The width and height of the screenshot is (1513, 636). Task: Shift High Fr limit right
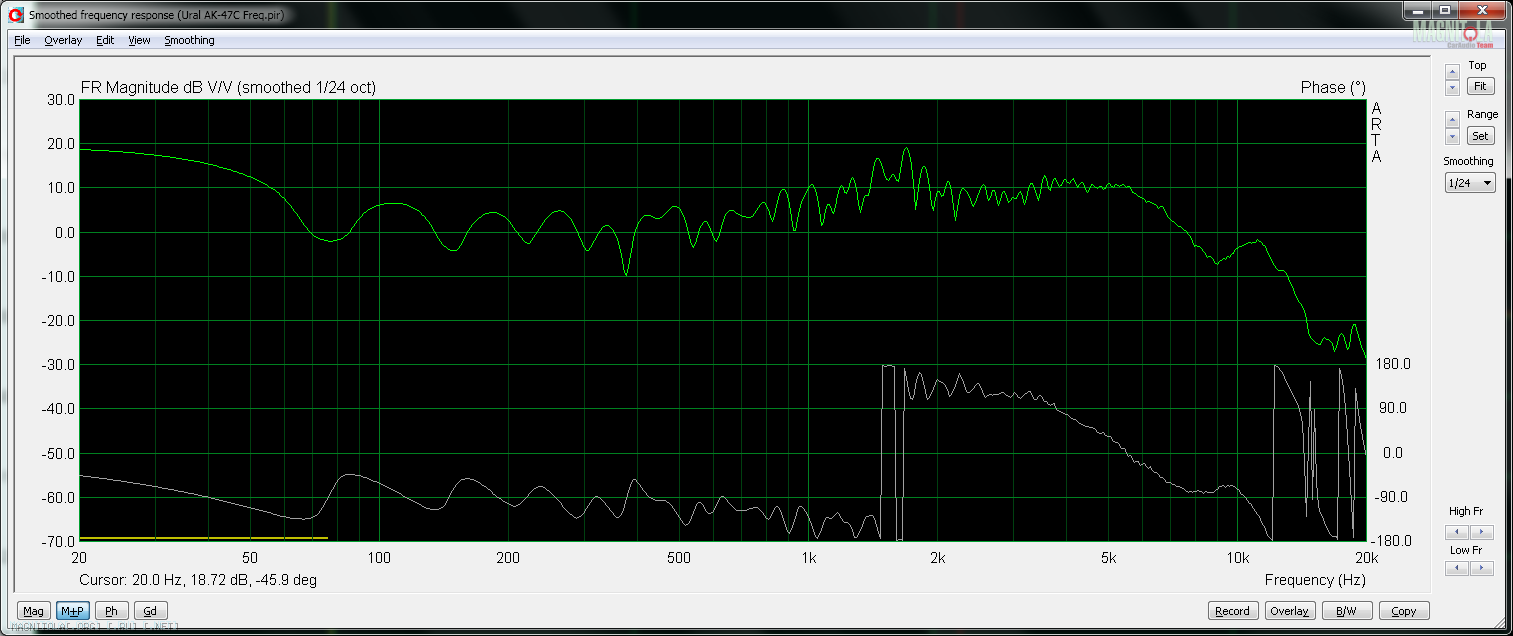(1481, 532)
